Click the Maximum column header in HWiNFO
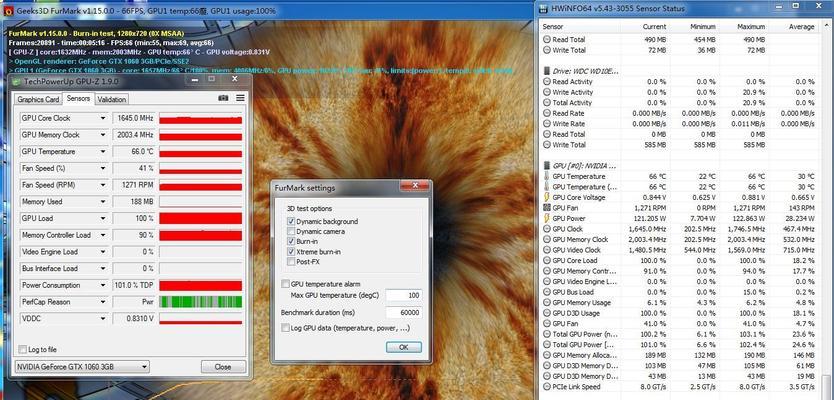Image resolution: width=834 pixels, height=400 pixels. pos(751,27)
